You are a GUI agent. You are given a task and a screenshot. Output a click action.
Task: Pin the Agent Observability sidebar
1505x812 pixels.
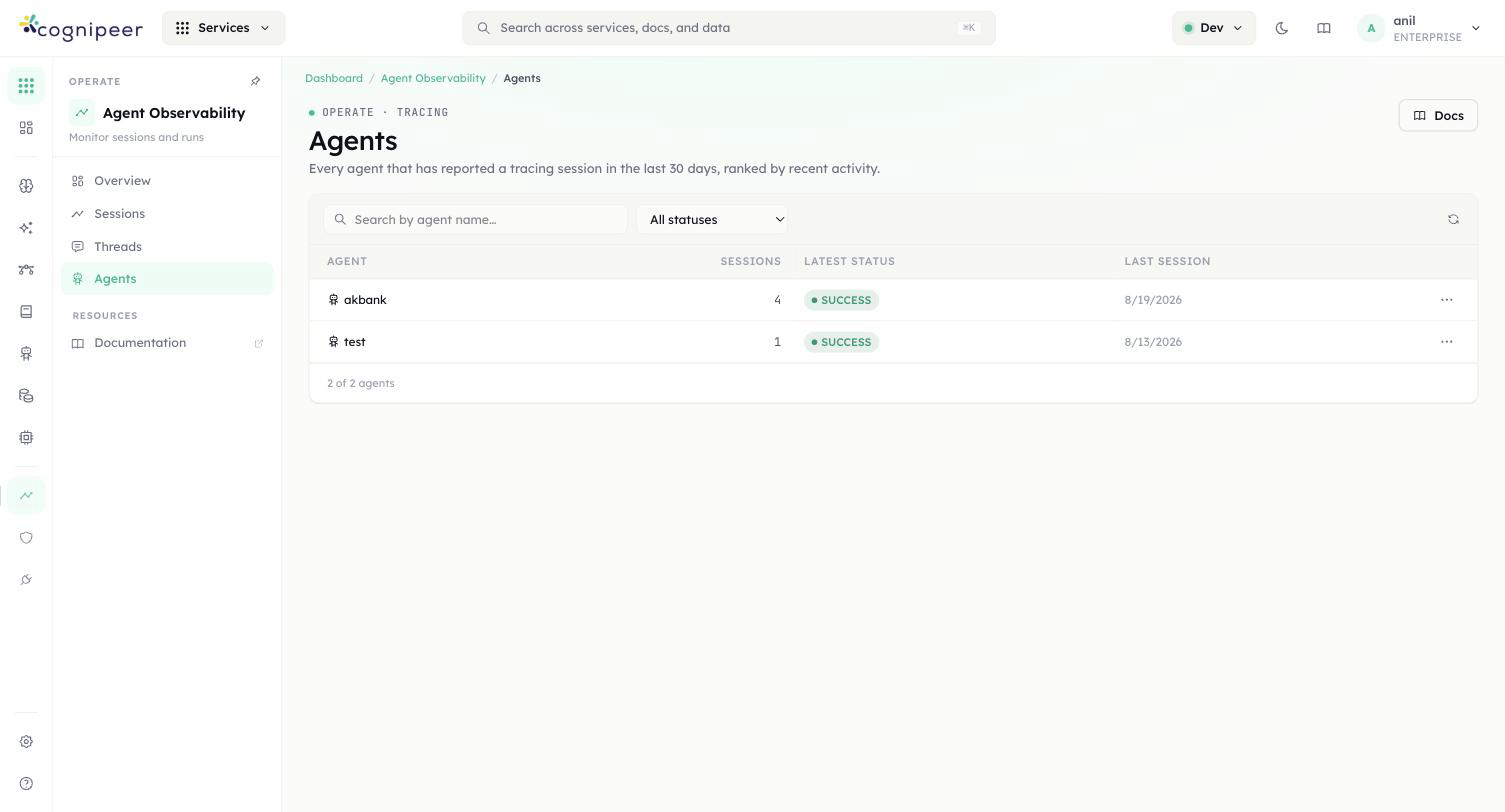coord(255,82)
